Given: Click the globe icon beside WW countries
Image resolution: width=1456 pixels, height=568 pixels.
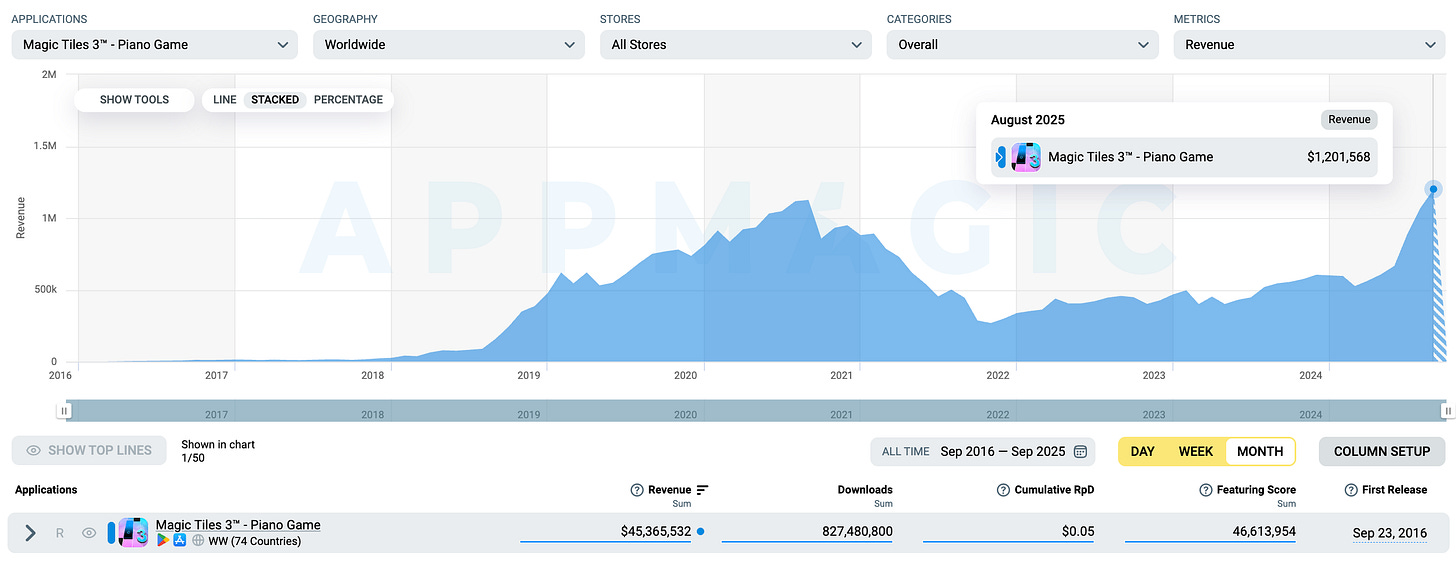Looking at the screenshot, I should coord(198,541).
